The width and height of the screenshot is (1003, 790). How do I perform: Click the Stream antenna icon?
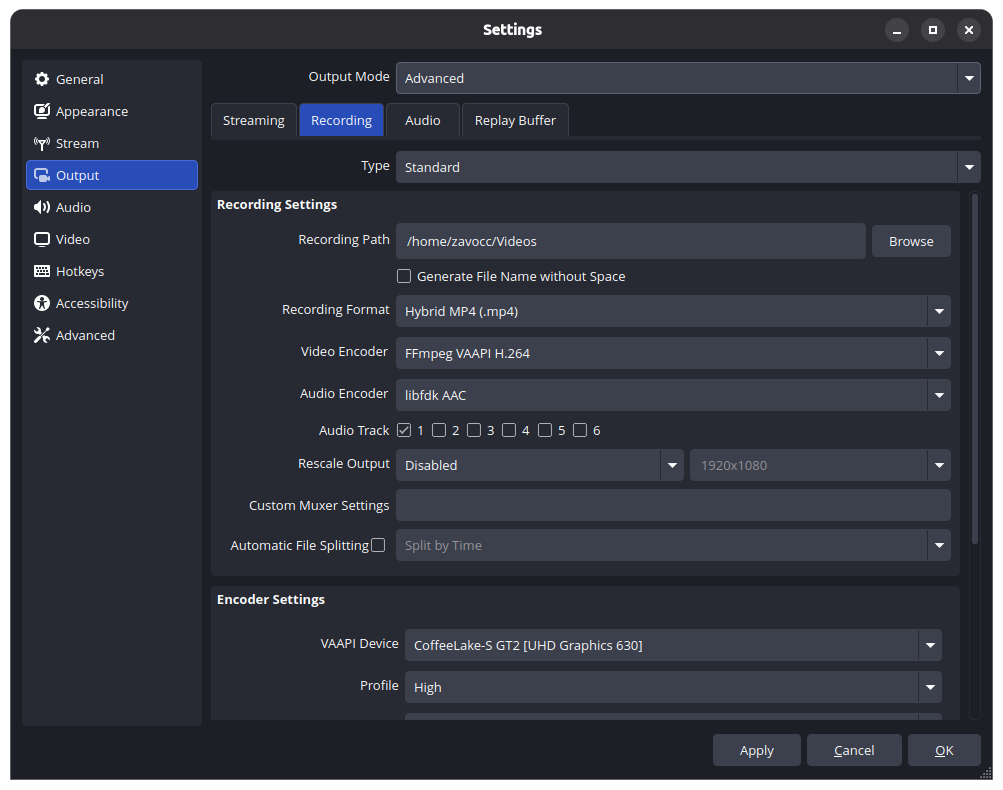pos(42,143)
